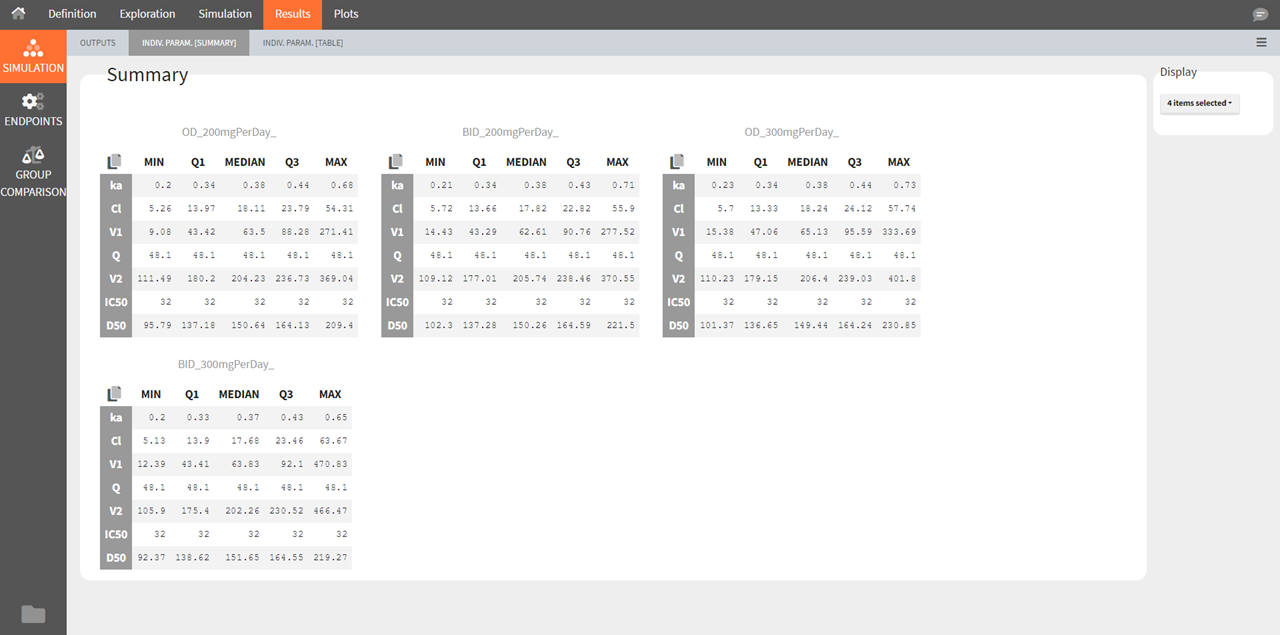Screen dimensions: 1280x635
Task: Select the Simulation sidebar section
Action: (33, 56)
